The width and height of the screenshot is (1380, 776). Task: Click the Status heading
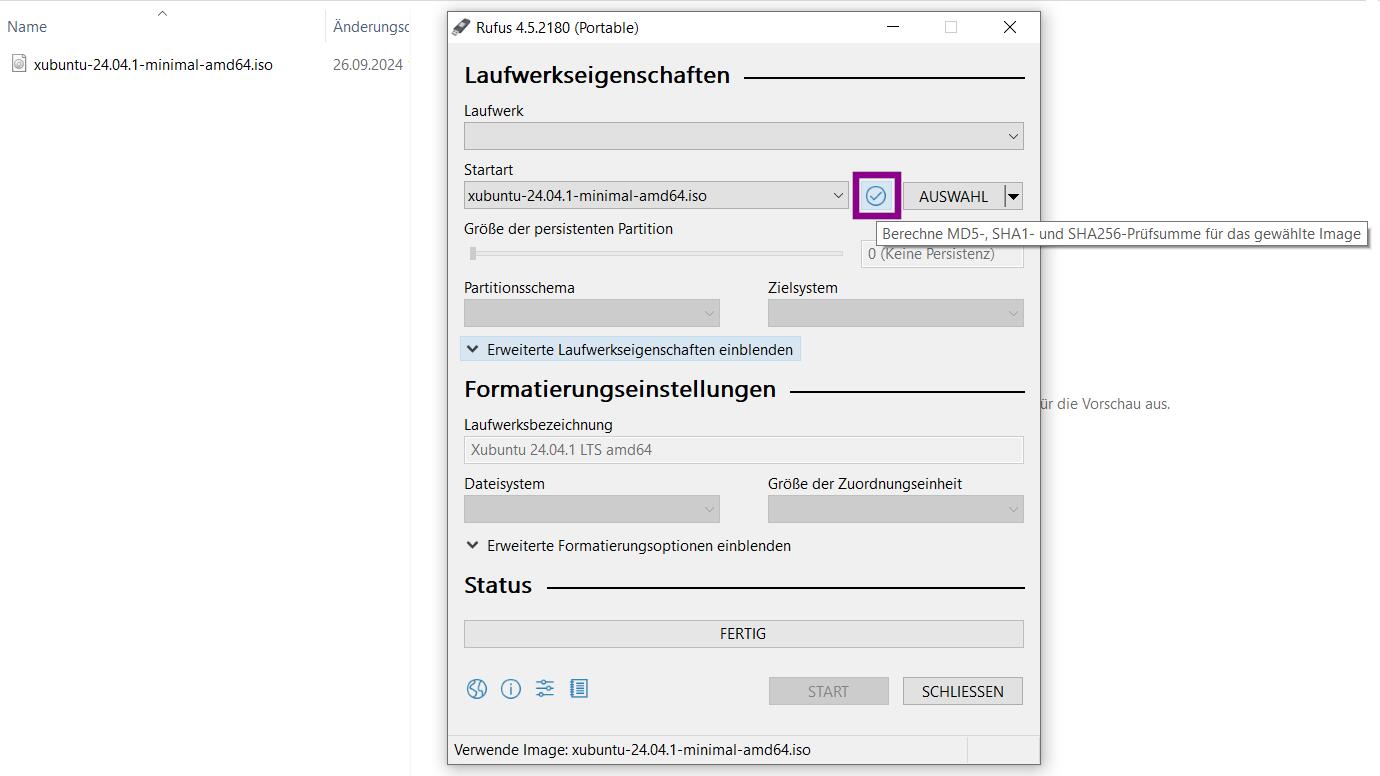pos(498,586)
